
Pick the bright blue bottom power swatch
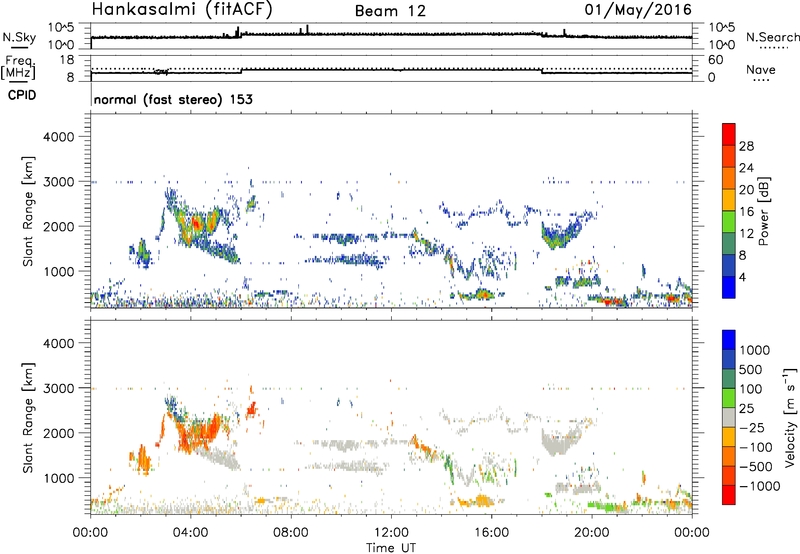pos(729,287)
